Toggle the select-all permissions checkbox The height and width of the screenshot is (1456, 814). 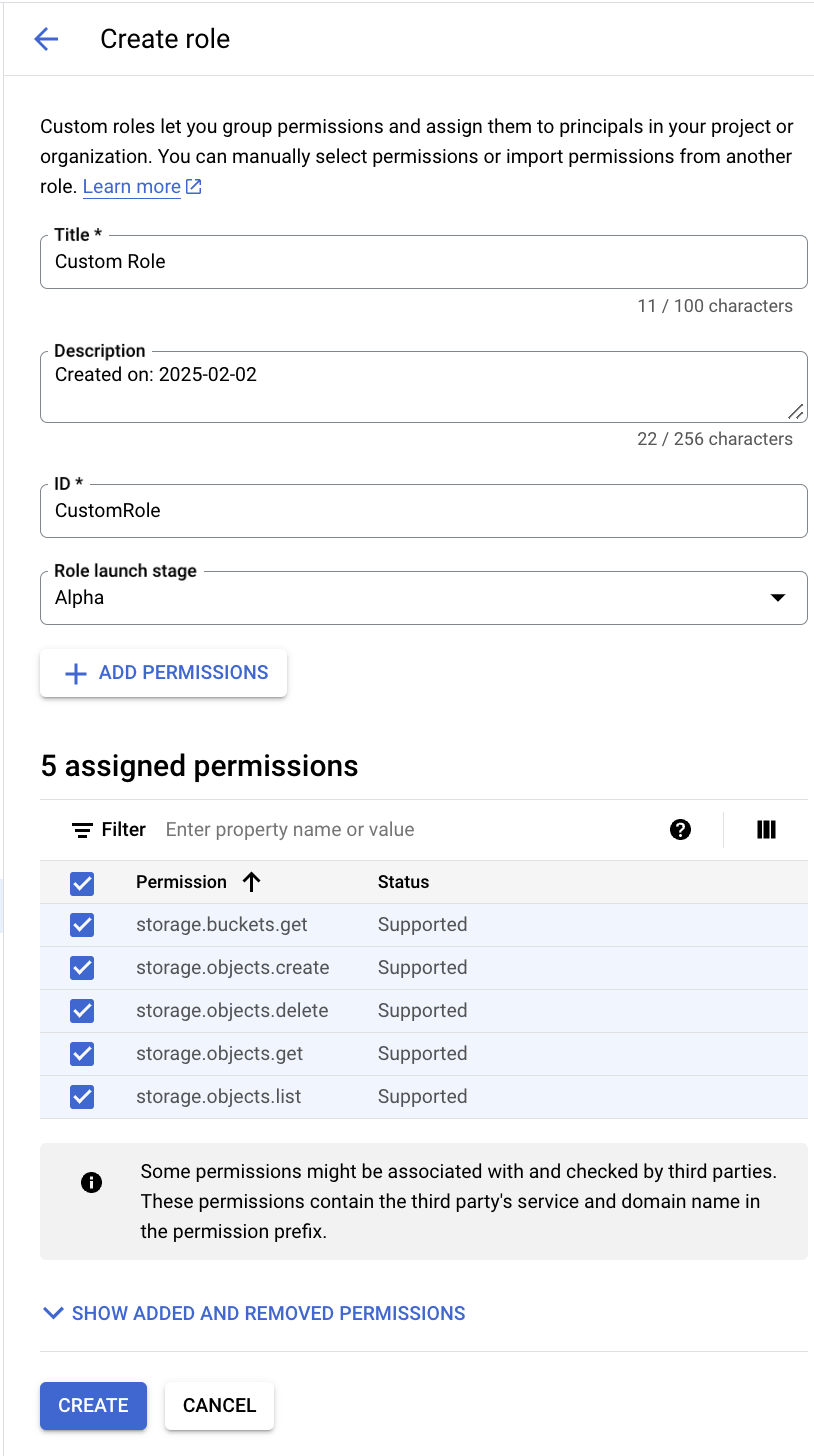(82, 883)
